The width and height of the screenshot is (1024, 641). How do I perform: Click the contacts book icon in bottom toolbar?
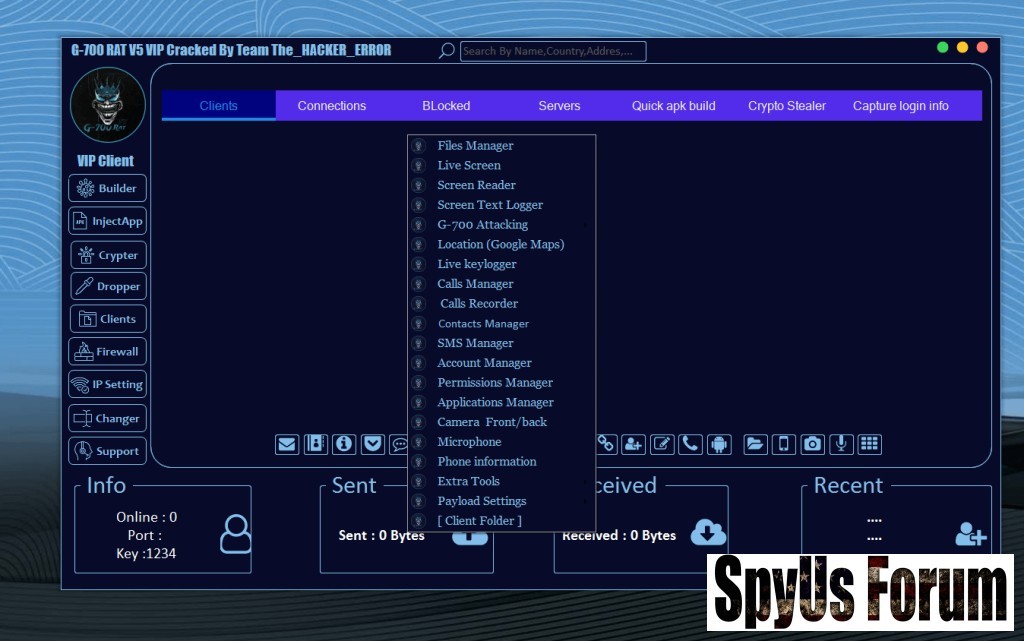316,444
